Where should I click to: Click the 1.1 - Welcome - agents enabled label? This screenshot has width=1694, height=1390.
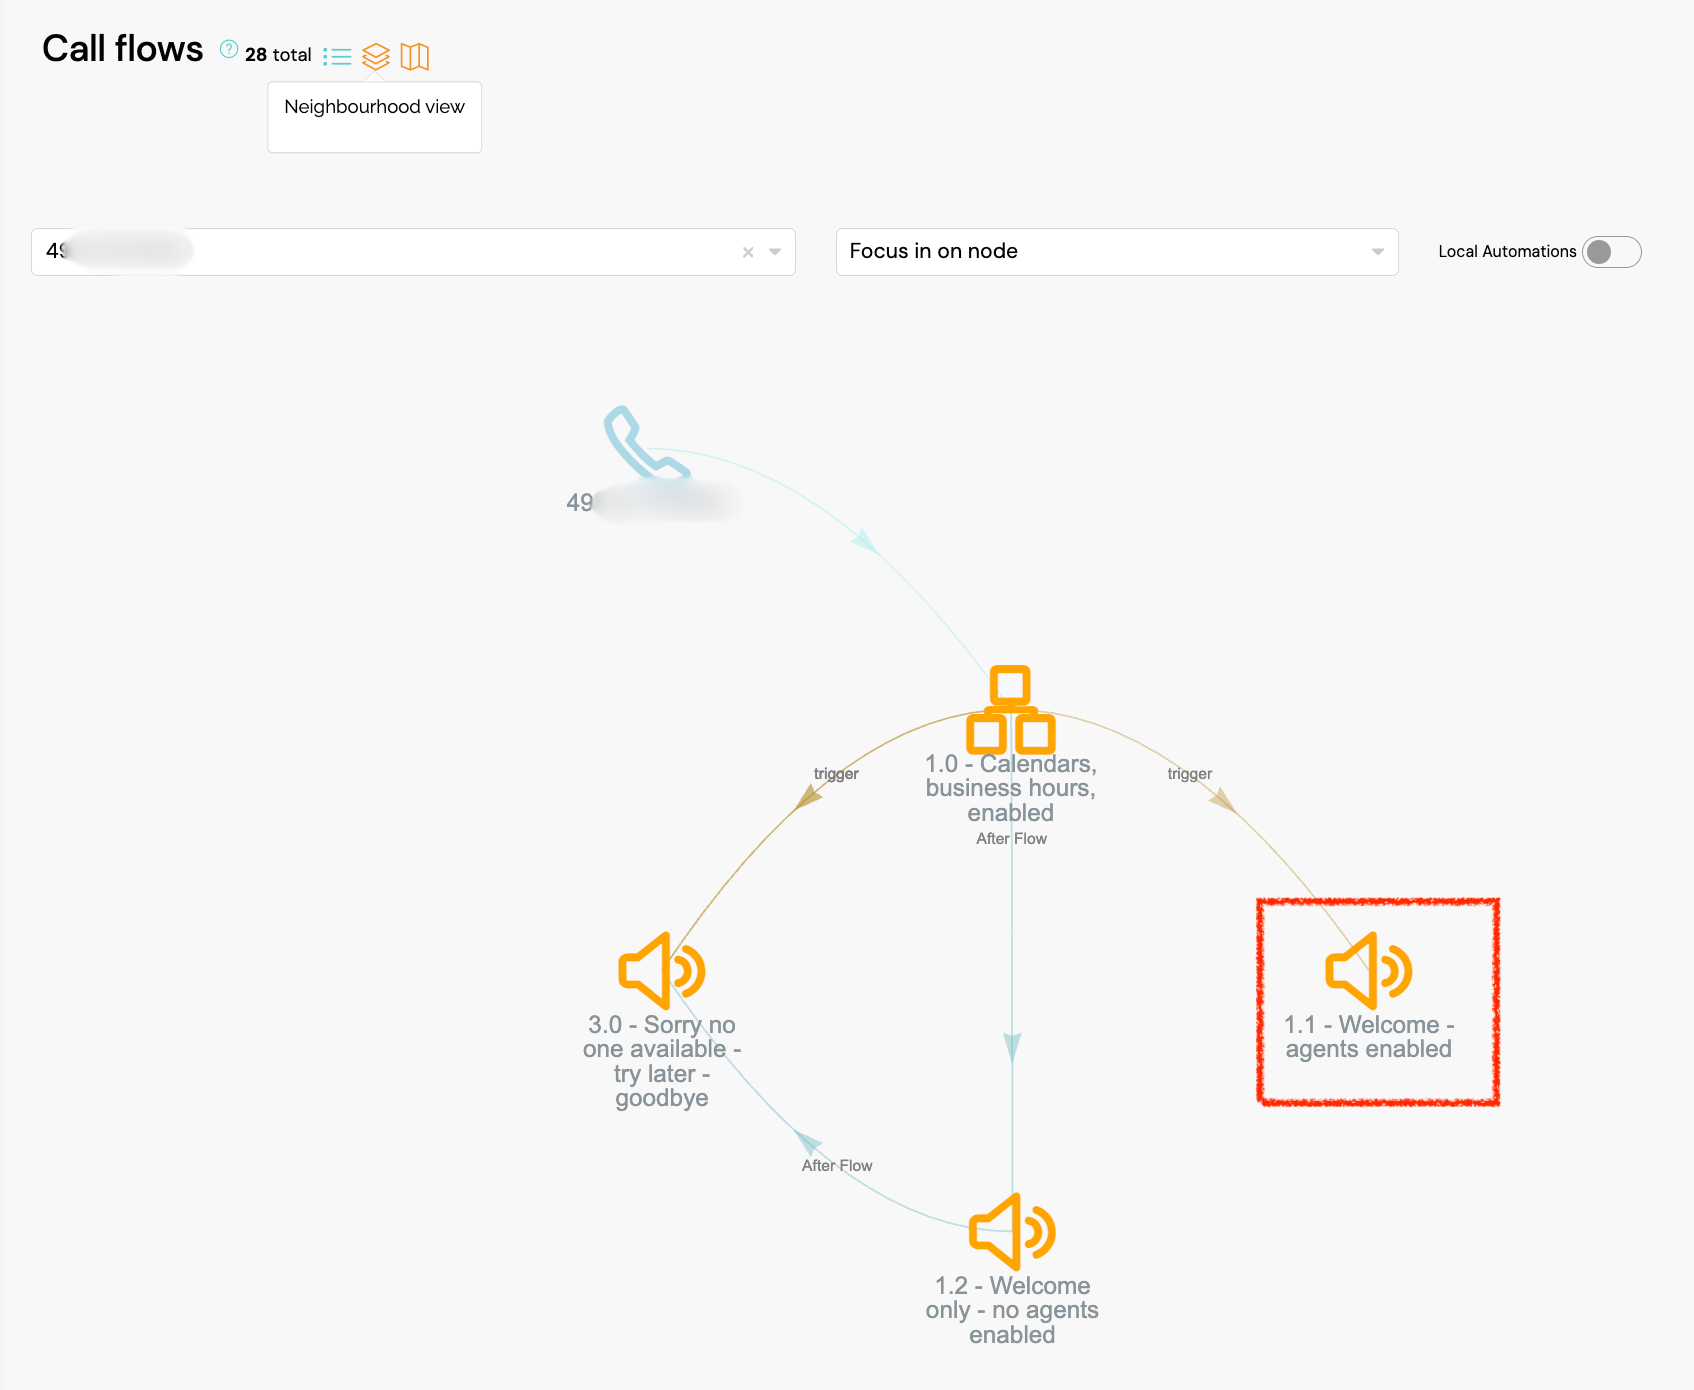(1368, 1037)
